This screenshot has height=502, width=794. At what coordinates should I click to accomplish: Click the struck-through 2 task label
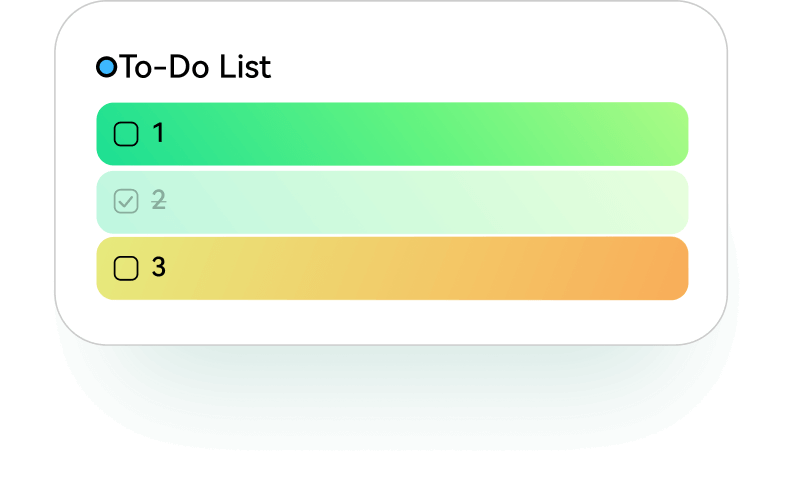[158, 200]
